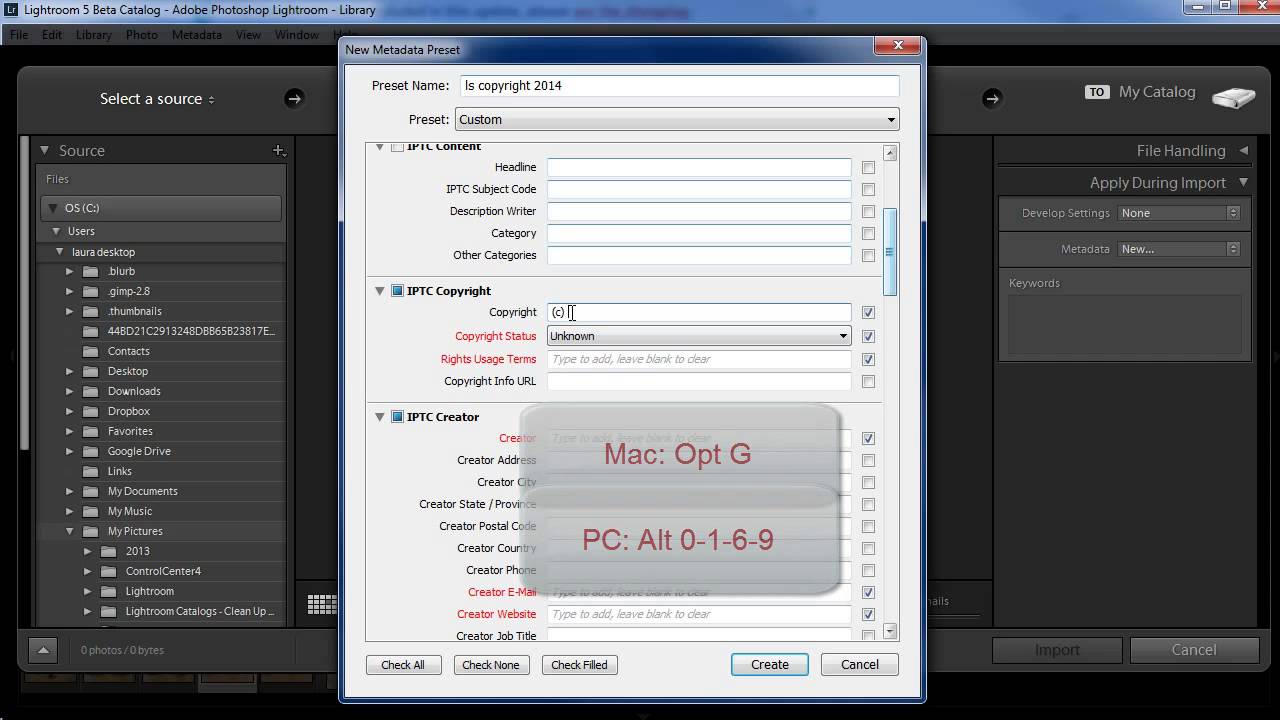Expand the Downloads folder
The image size is (1280, 720).
(70, 391)
